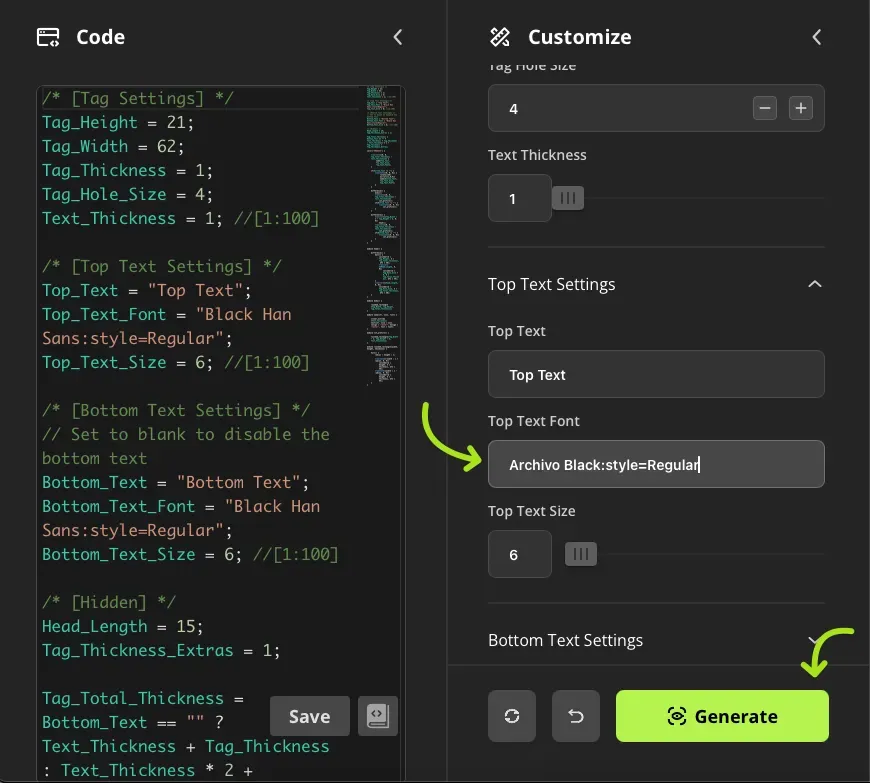
Task: Click the line 'Bottom_Text = "Bottom Text";'
Action: point(175,482)
